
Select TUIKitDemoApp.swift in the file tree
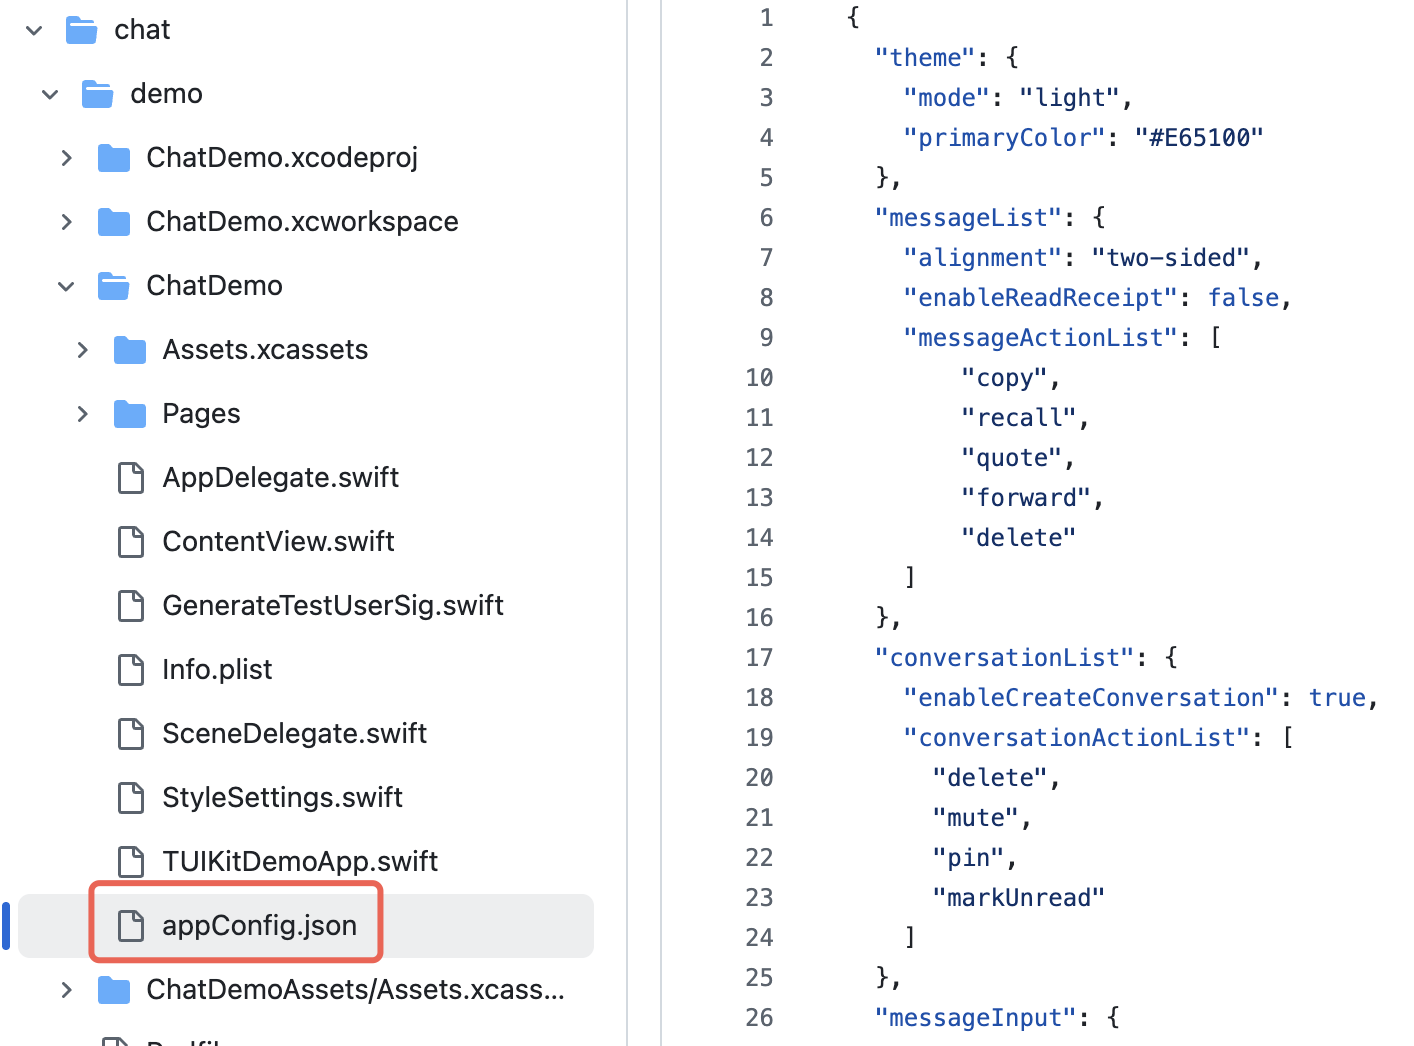pos(300,862)
